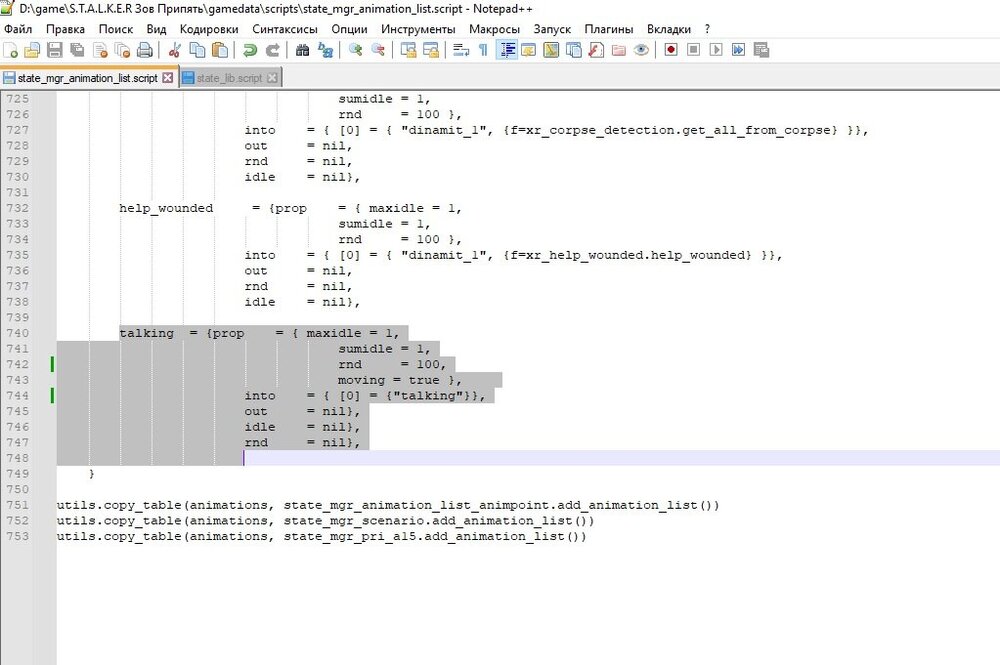The height and width of the screenshot is (665, 1000).
Task: Click the Print icon in toolbar
Action: (x=145, y=50)
